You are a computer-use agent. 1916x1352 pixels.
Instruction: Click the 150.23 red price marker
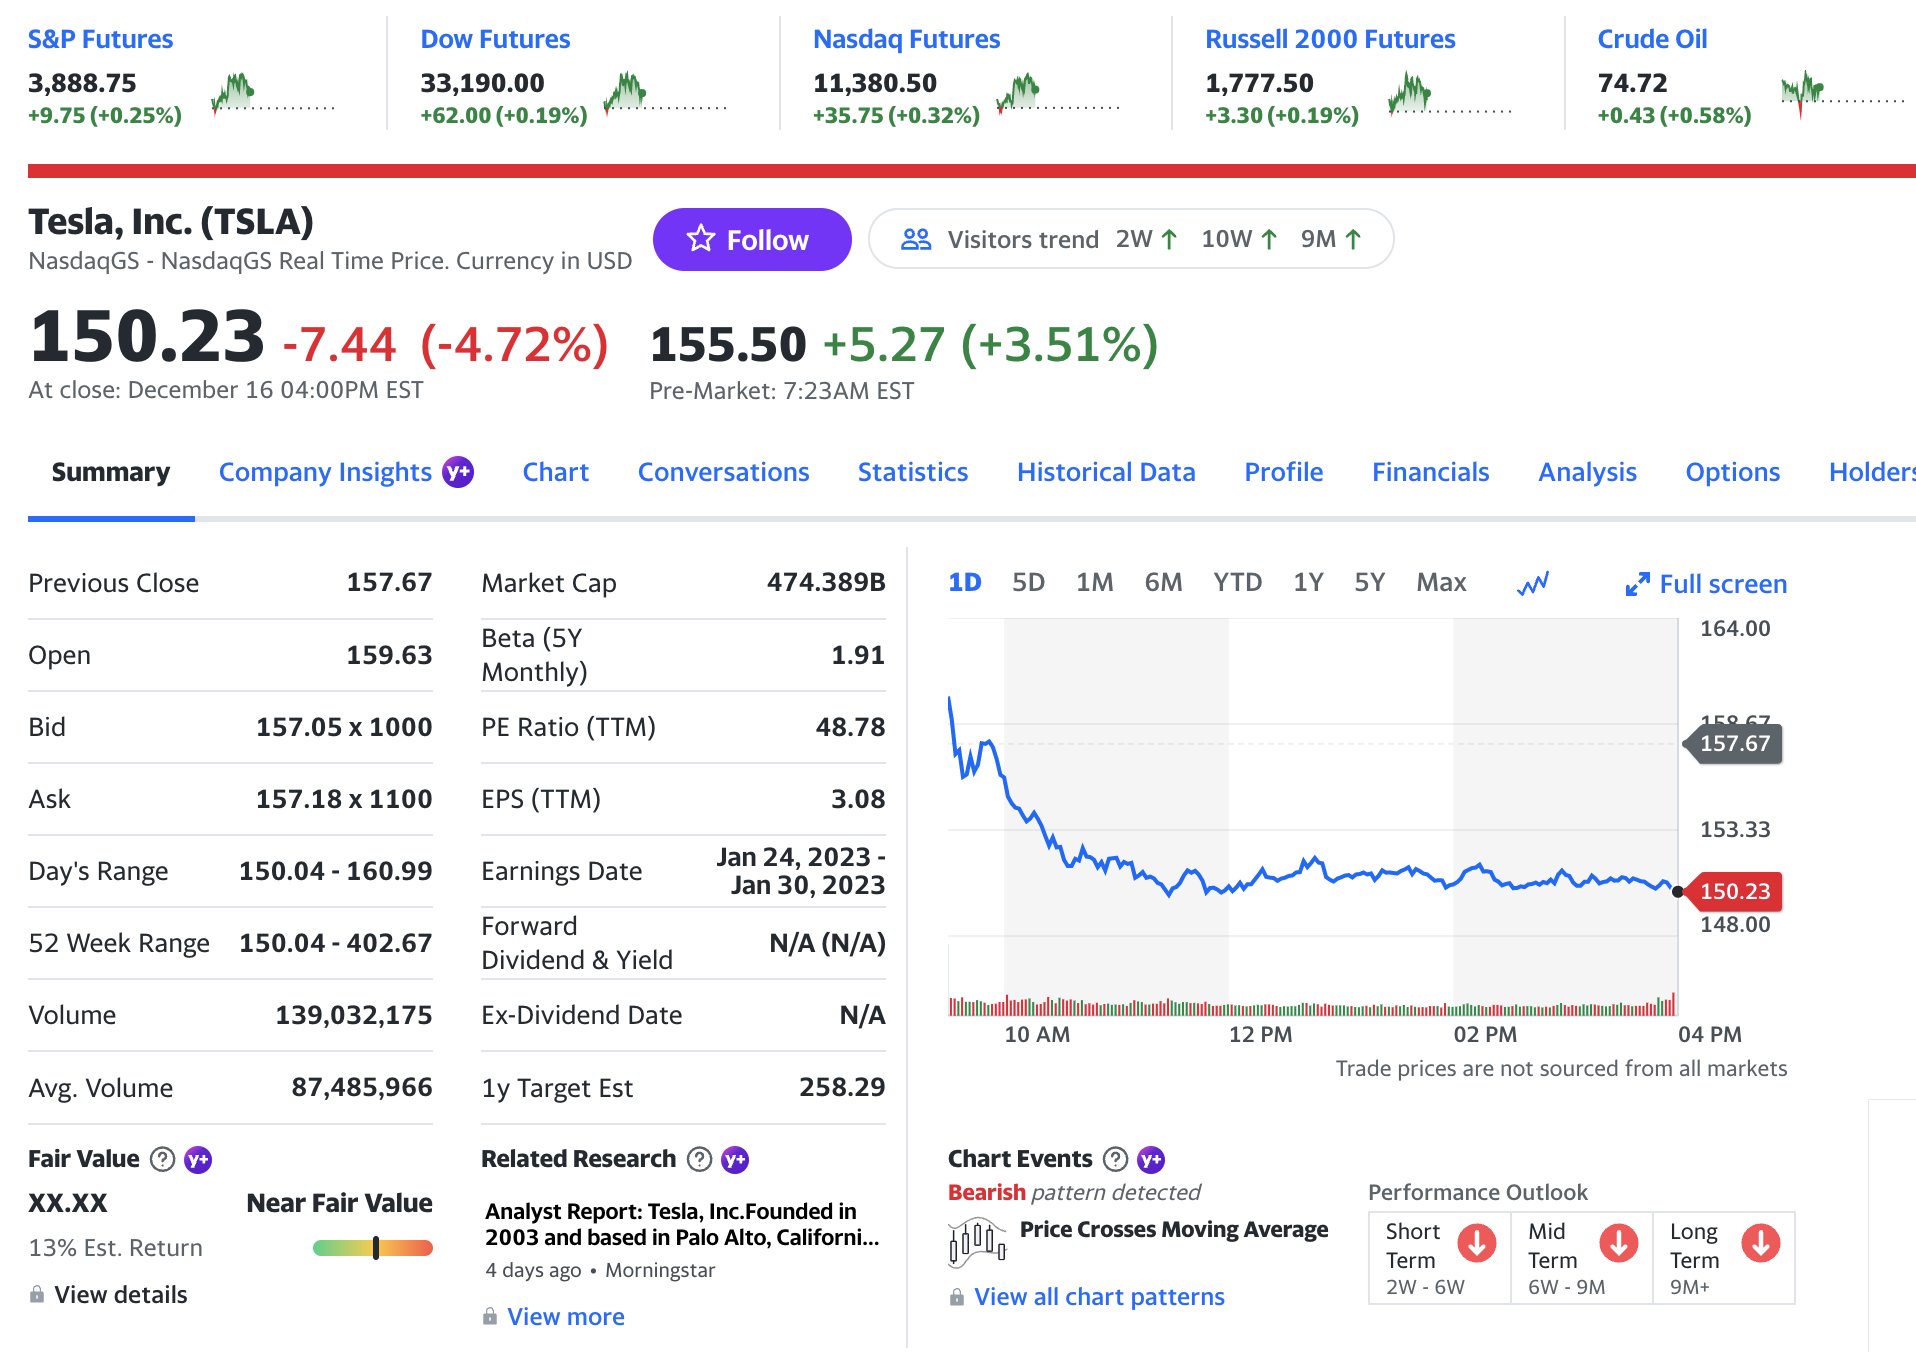click(1735, 891)
